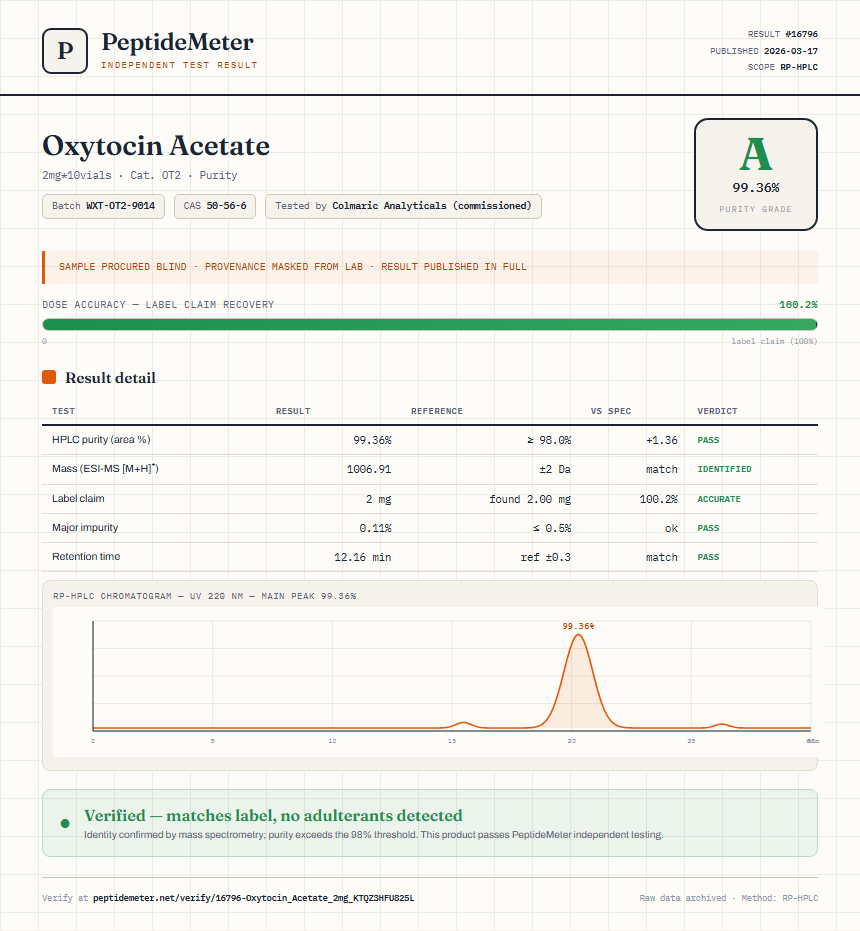This screenshot has width=860, height=931.
Task: Click the 1006.91 mass result
Action: point(369,469)
